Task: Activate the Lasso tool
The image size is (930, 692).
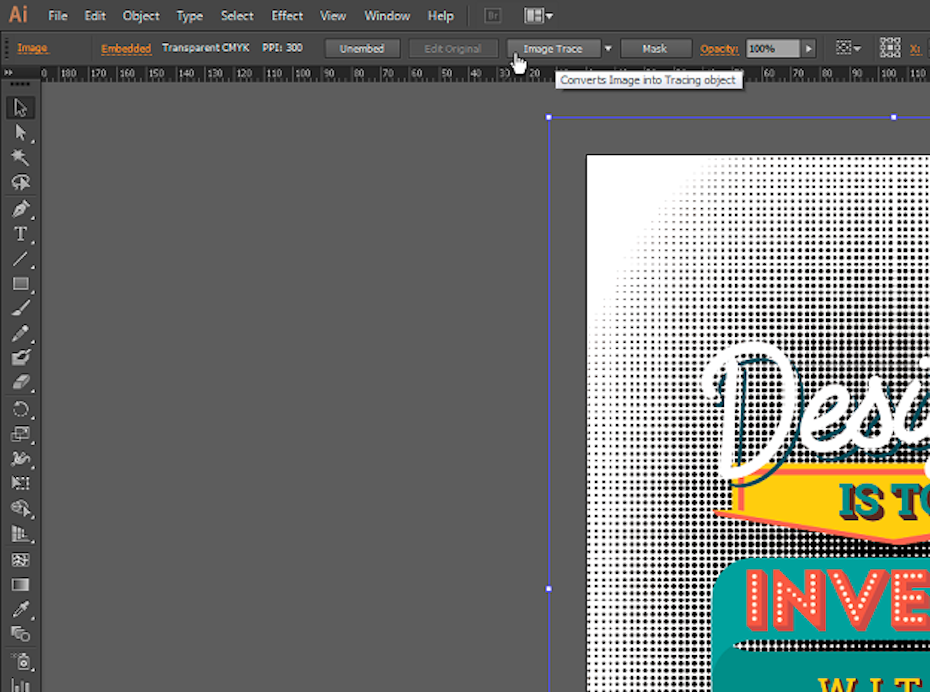Action: click(20, 183)
